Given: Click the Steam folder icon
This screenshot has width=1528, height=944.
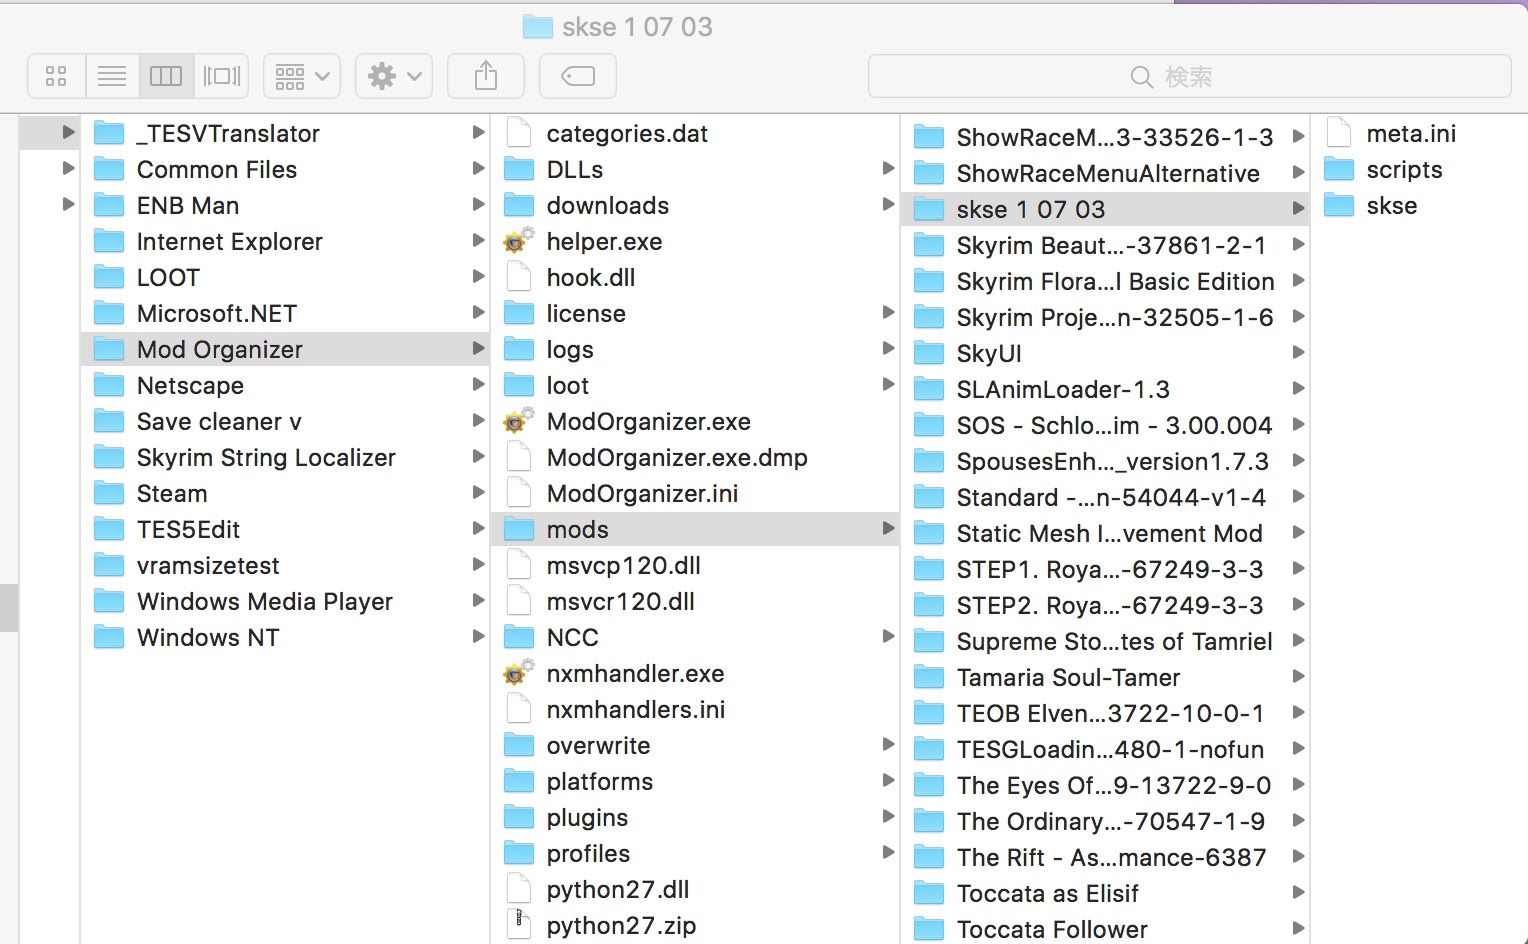Looking at the screenshot, I should [x=108, y=493].
